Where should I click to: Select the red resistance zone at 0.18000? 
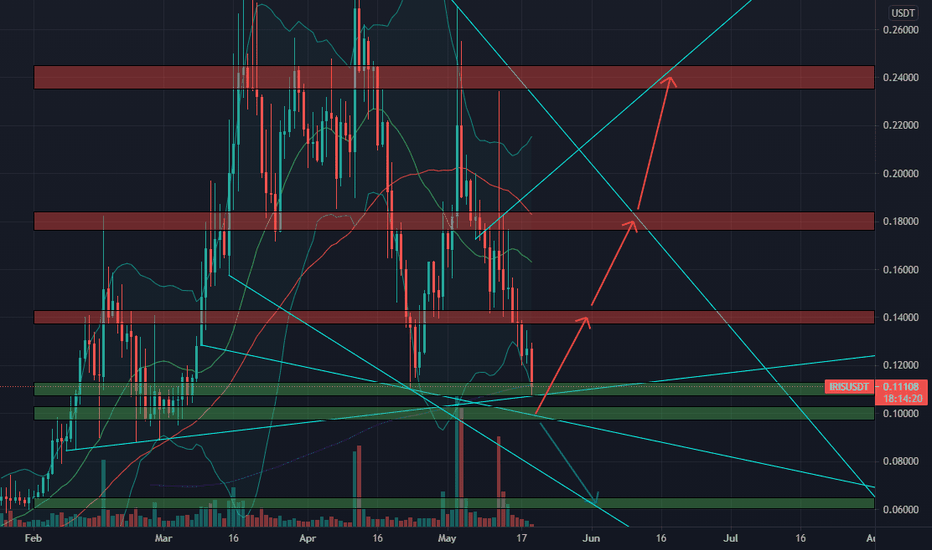click(454, 221)
